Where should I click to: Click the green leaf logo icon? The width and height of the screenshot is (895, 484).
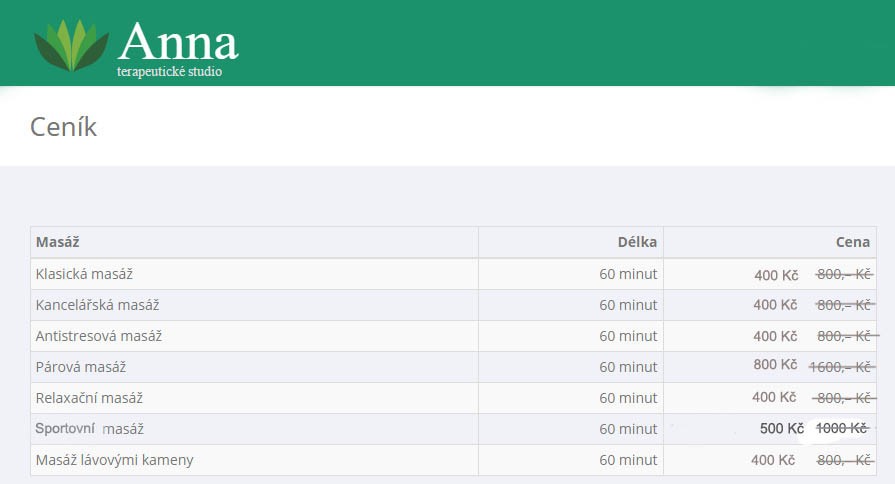(70, 45)
